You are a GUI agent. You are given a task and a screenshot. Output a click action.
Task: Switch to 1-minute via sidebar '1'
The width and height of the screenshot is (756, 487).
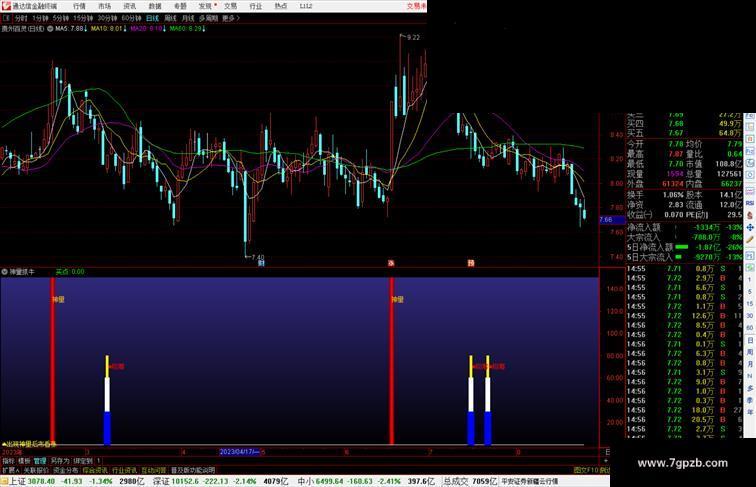(750, 280)
